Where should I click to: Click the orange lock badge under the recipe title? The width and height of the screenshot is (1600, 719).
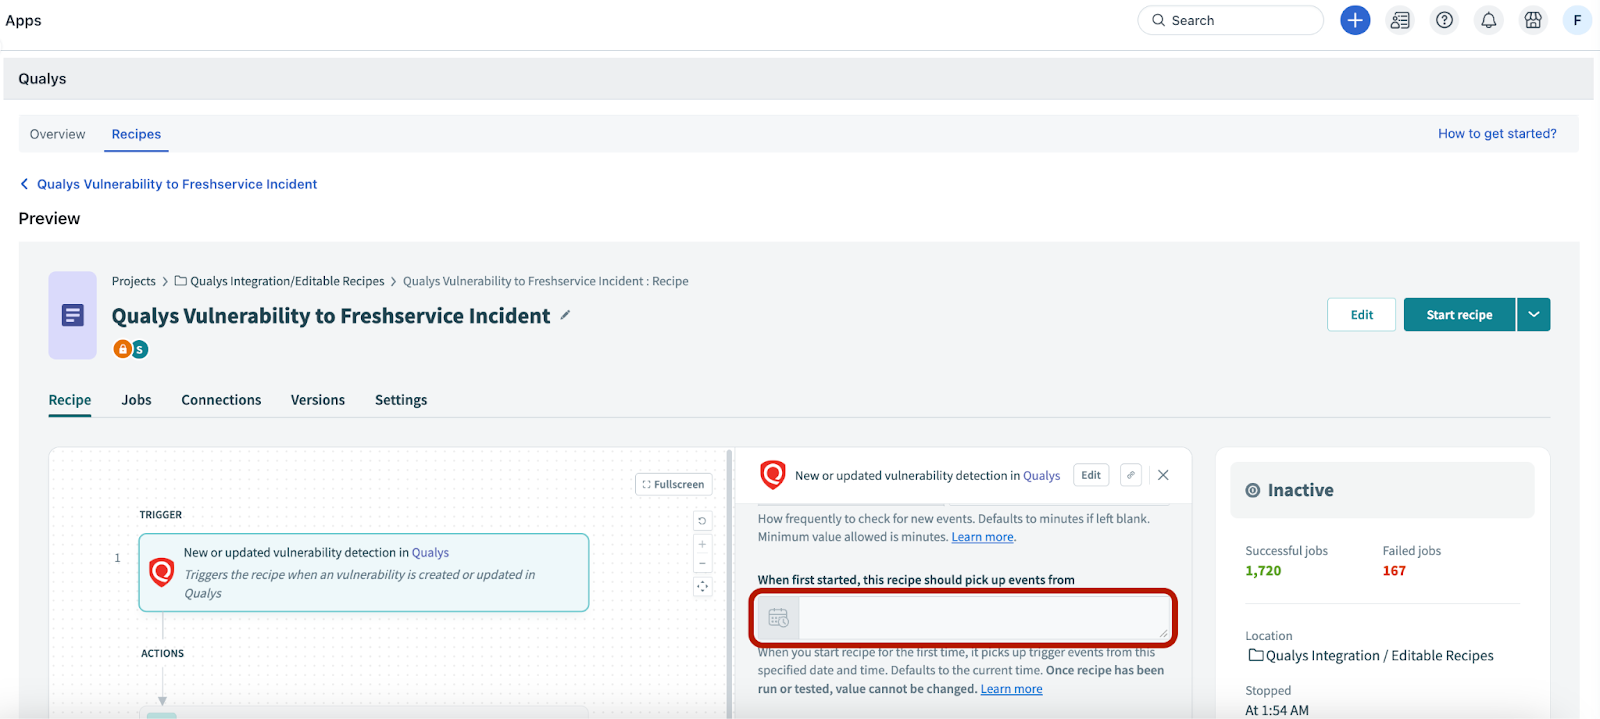(122, 349)
